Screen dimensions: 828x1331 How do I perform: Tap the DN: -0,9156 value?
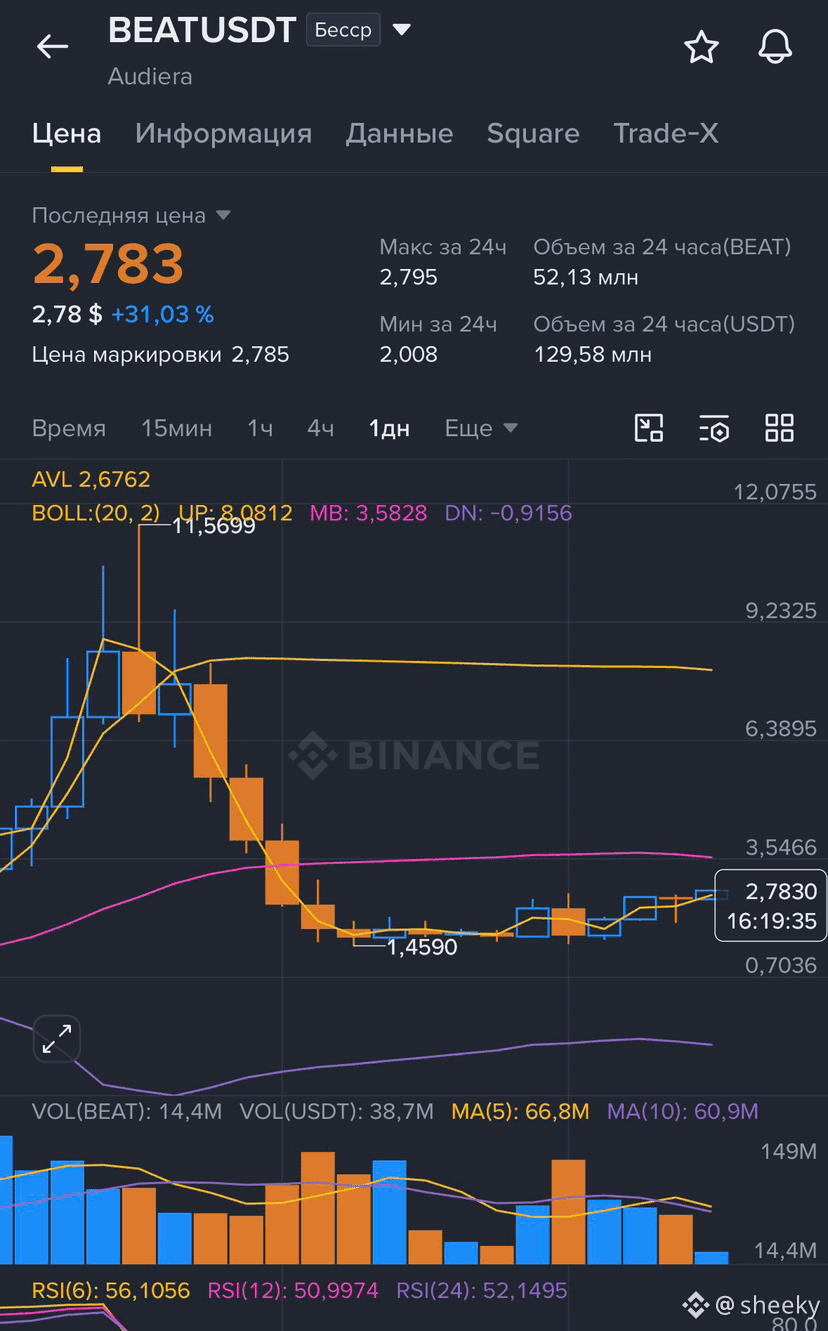[508, 513]
